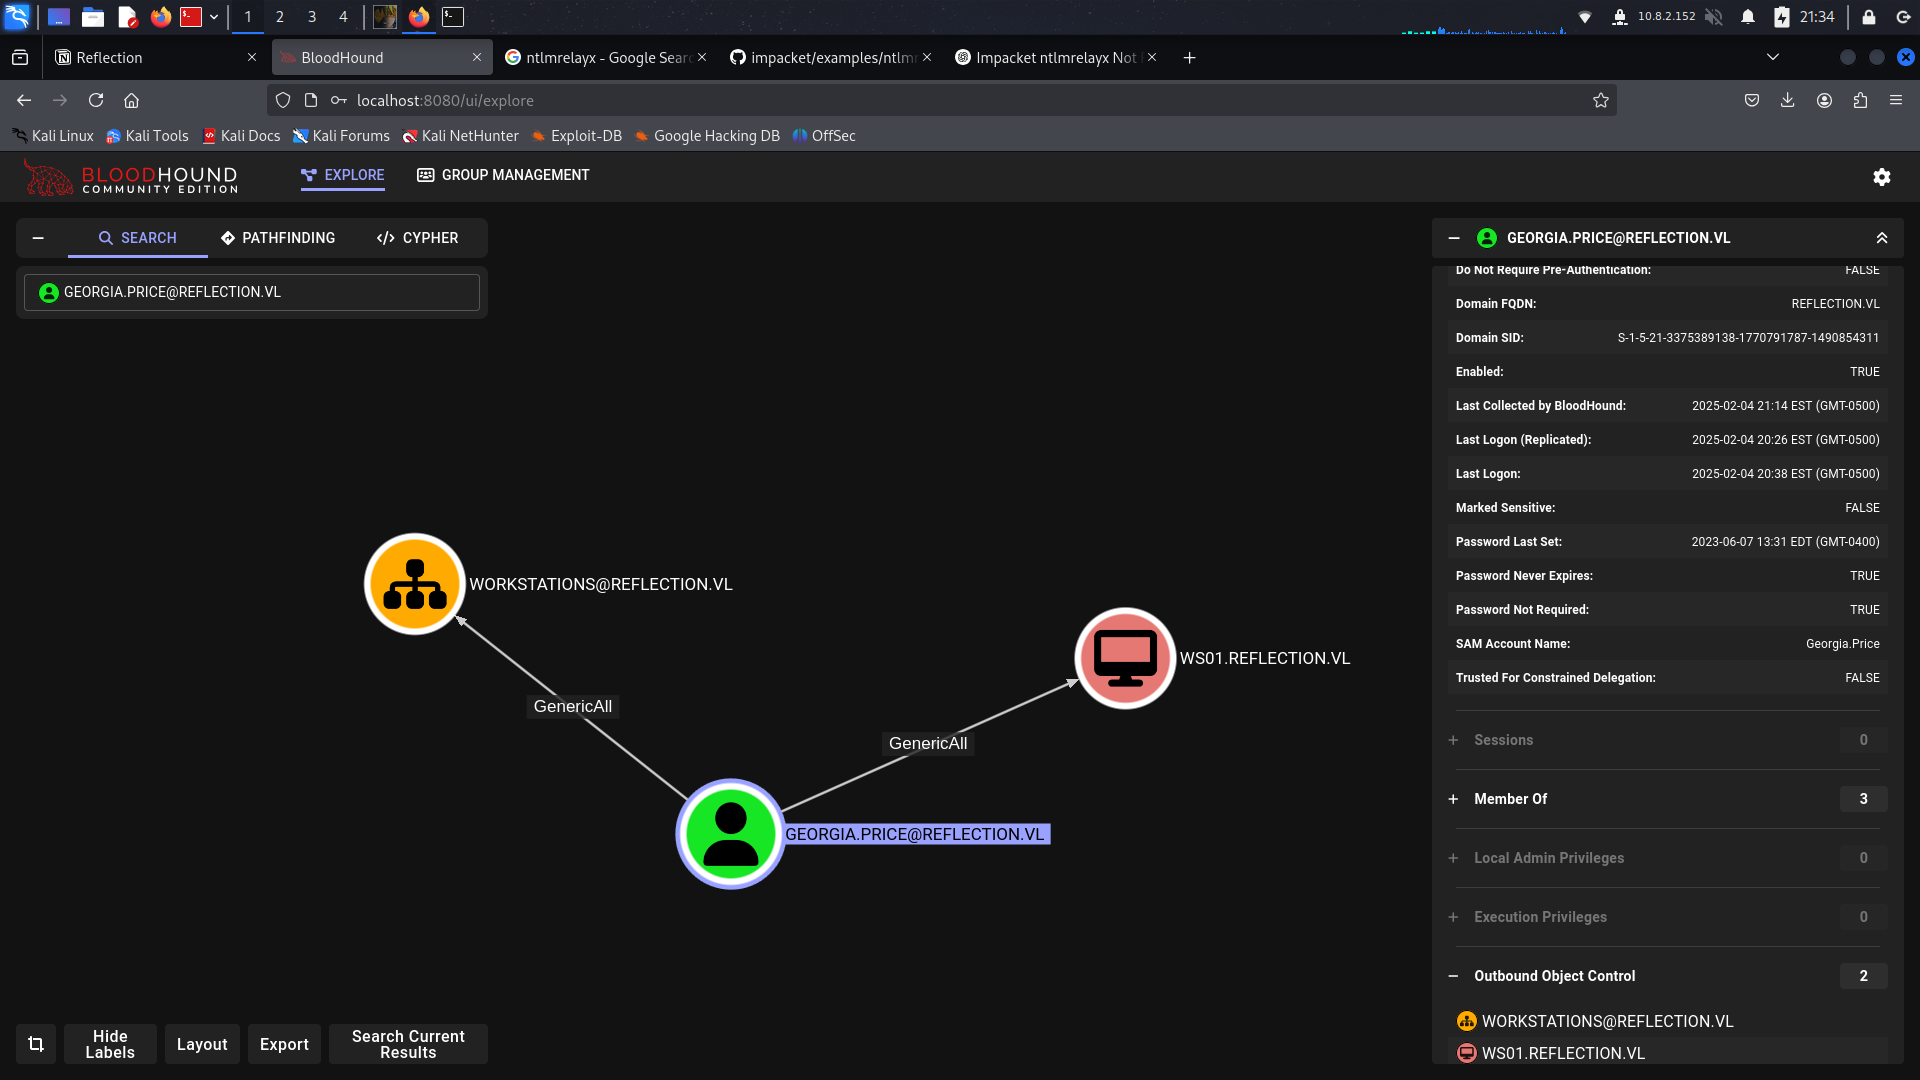Select the WS01 computer node icon

click(1125, 658)
